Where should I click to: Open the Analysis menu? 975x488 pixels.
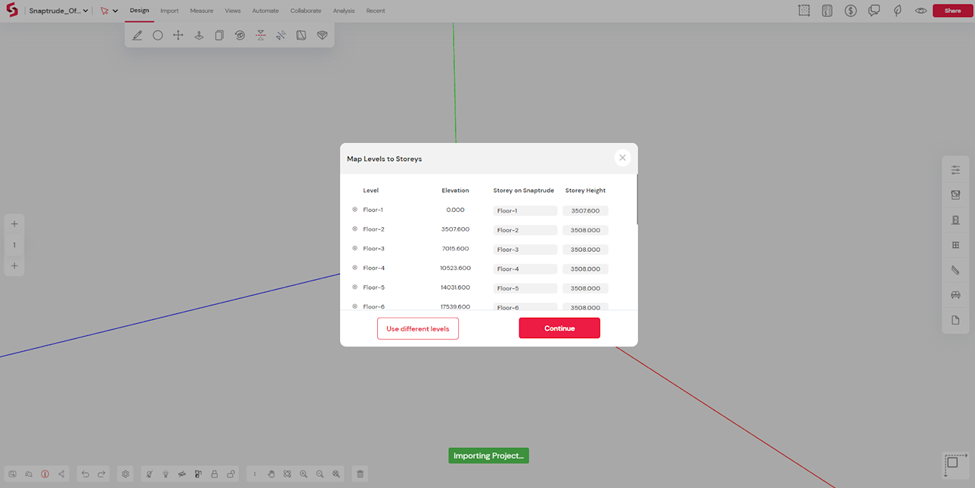[344, 11]
